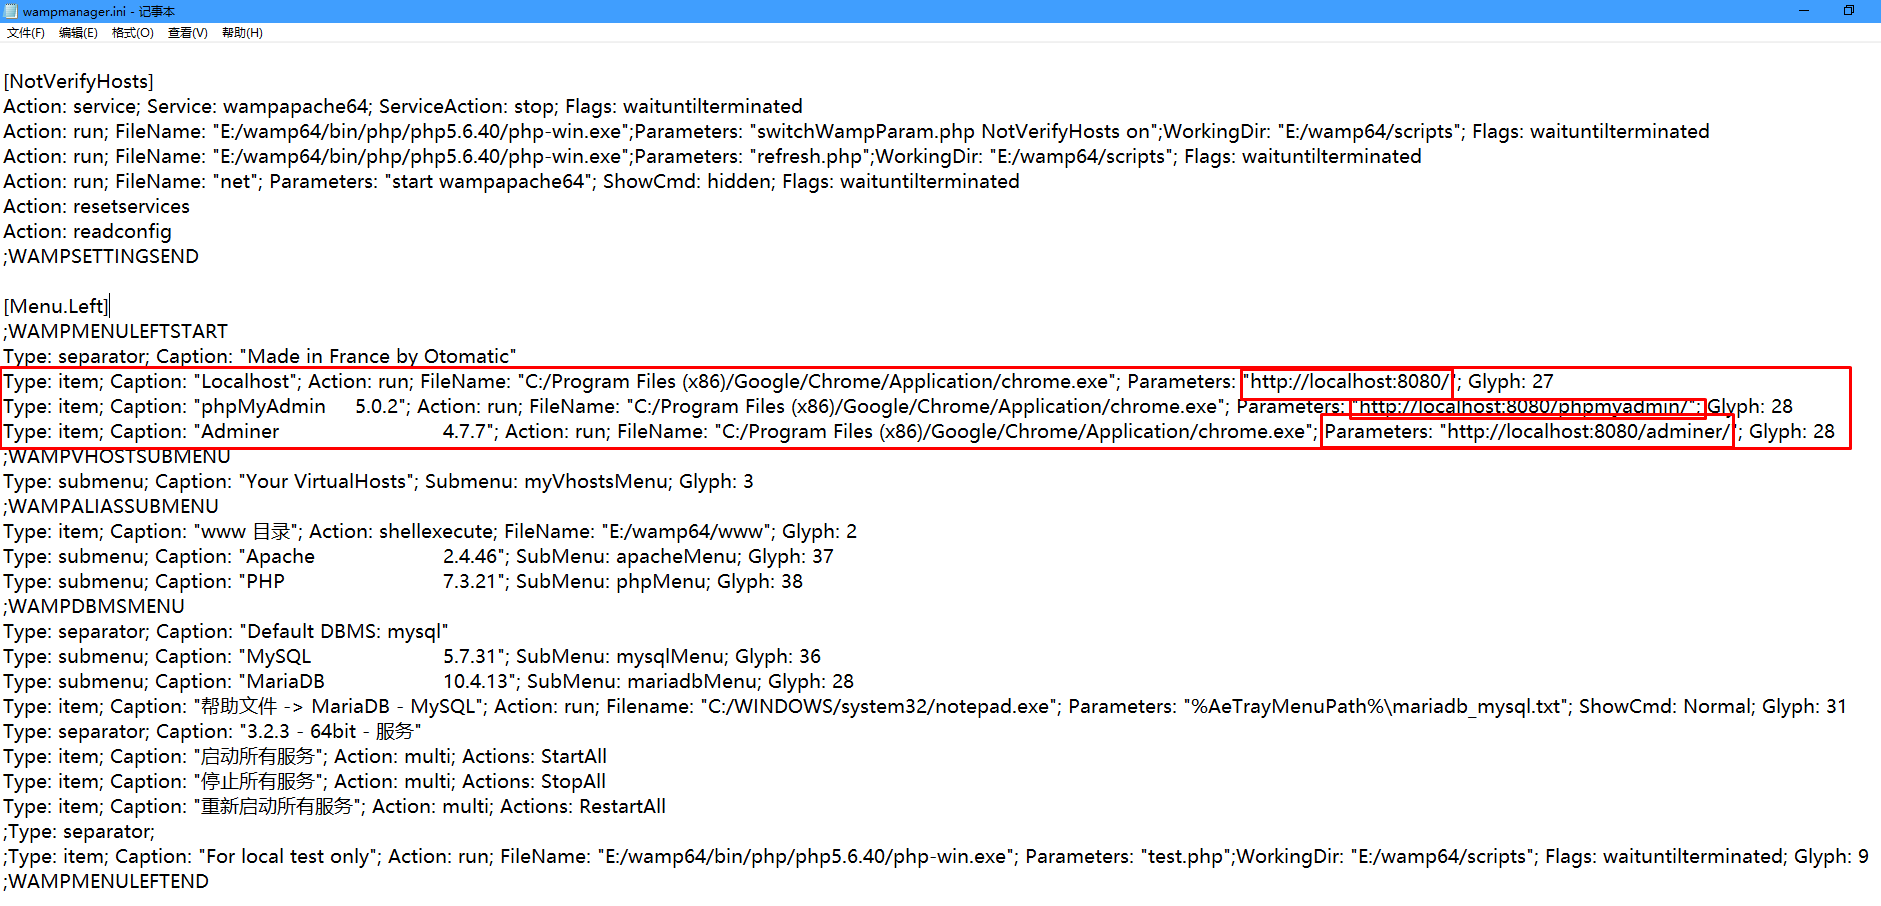Screen dimensions: 1881x906
Task: Click the ;WAMPMENULEFTEND comment line
Action: (106, 882)
